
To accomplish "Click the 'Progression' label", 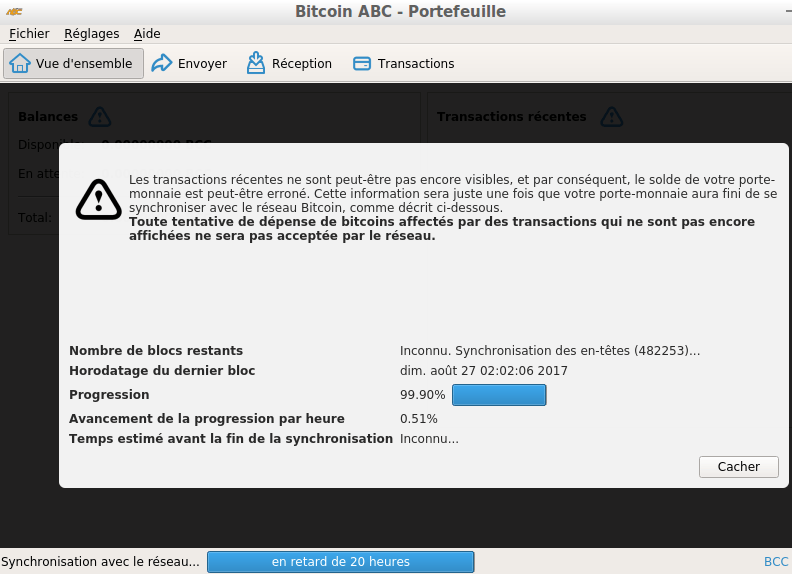I will click(x=109, y=395).
